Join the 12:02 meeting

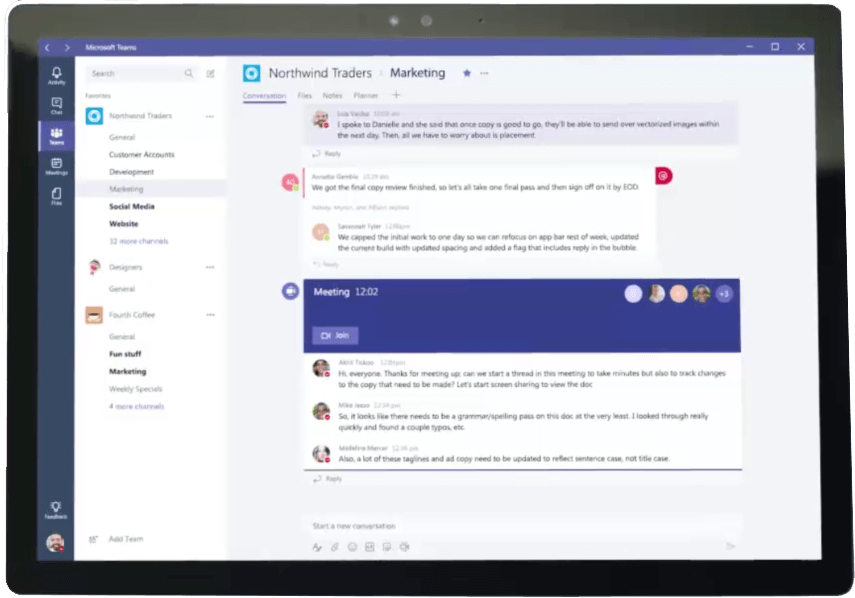[335, 335]
